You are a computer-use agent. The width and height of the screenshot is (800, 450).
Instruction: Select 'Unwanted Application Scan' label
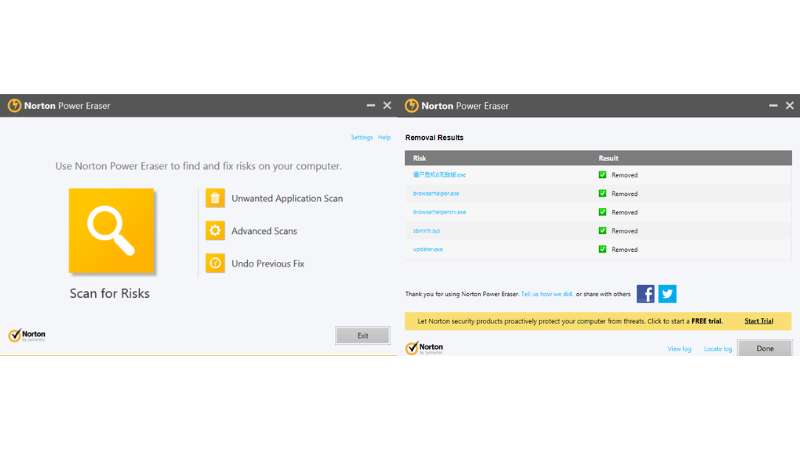pyautogui.click(x=287, y=198)
